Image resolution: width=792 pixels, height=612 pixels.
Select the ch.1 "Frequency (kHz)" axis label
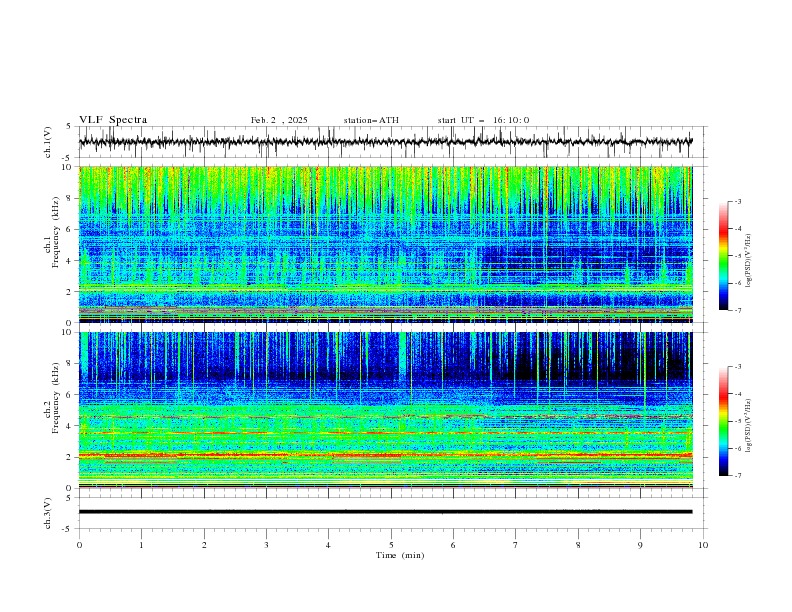pos(56,232)
